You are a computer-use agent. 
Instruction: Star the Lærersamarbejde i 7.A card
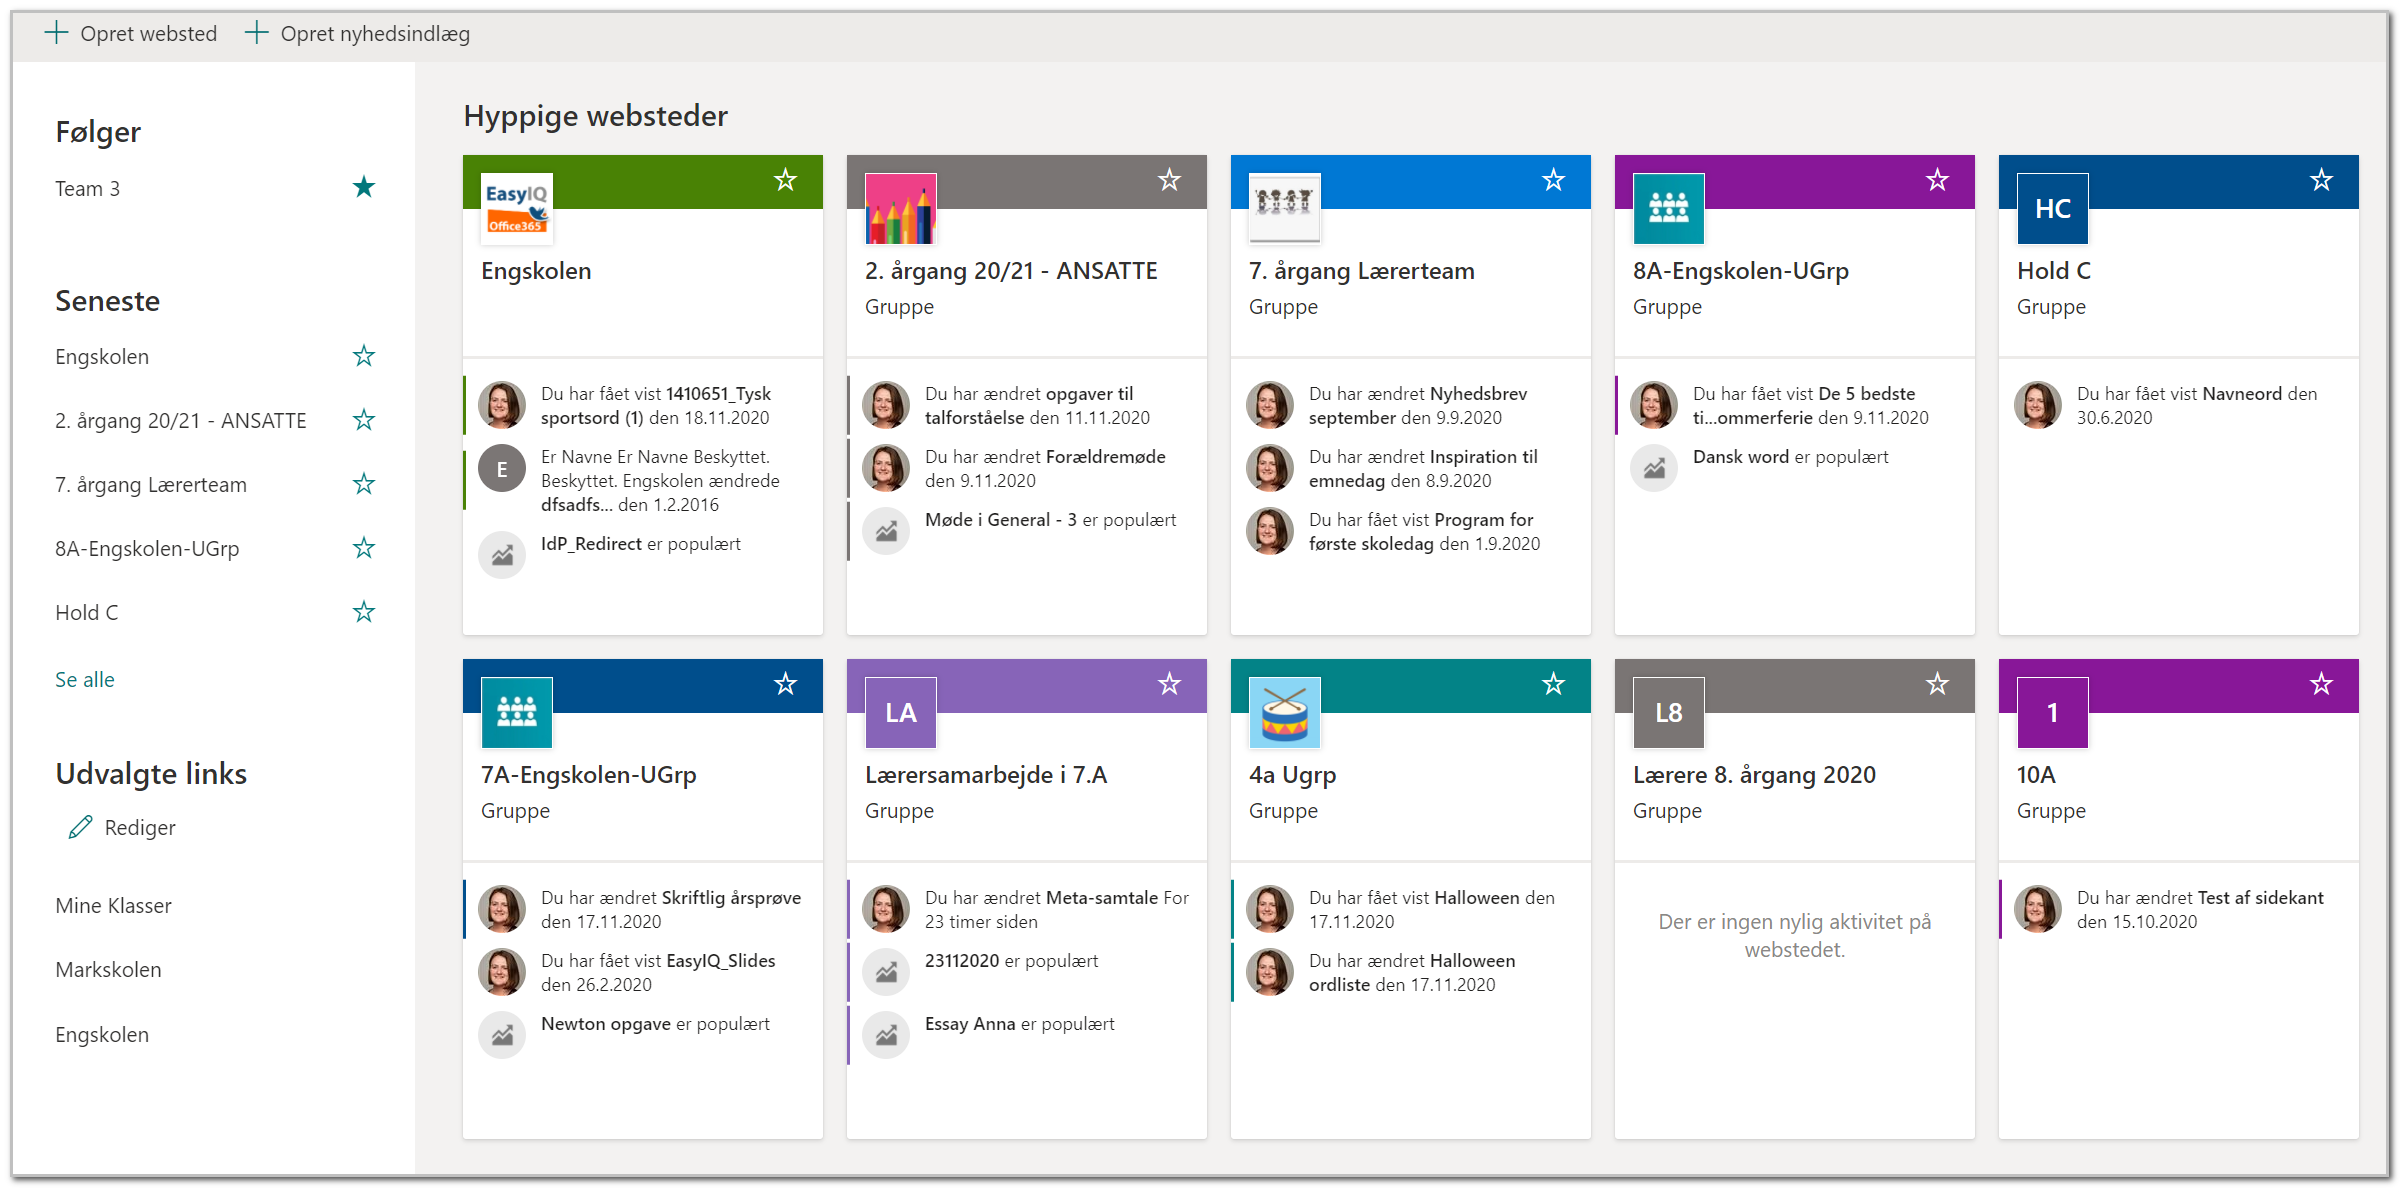coord(1170,684)
